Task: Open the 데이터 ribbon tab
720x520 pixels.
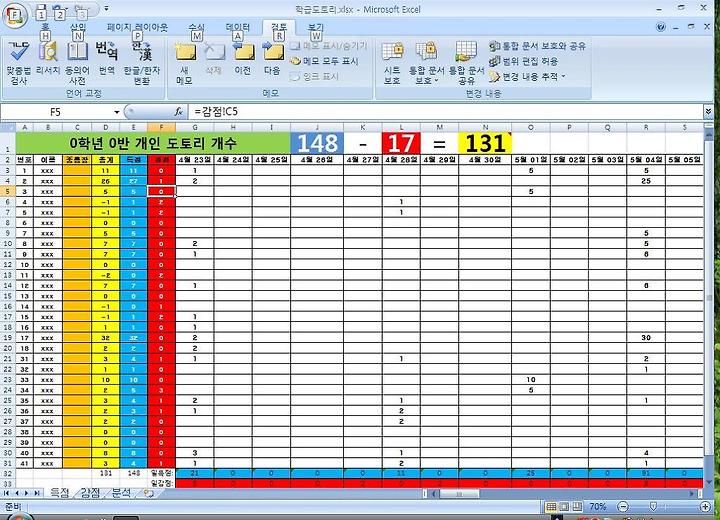Action: click(x=237, y=28)
